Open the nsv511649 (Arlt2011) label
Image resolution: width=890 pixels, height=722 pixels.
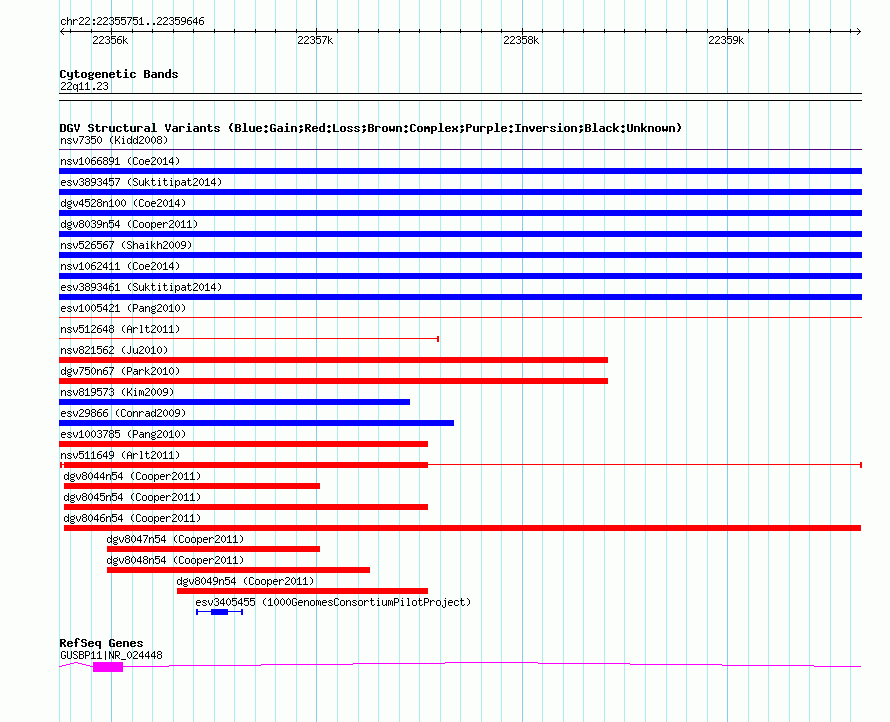pyautogui.click(x=120, y=455)
